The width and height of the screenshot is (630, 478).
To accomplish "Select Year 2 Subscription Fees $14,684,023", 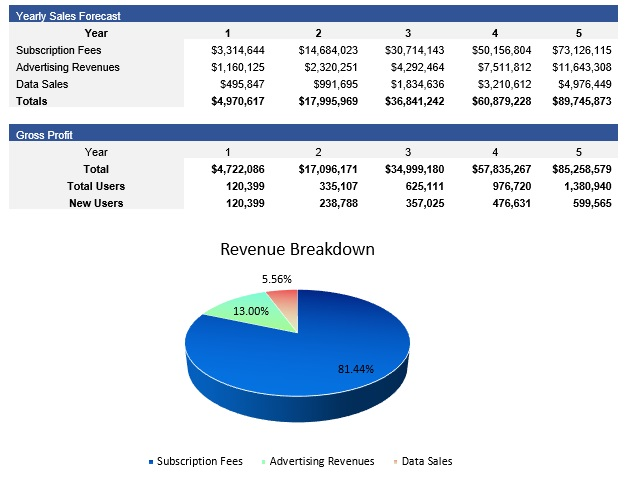I will [x=328, y=50].
